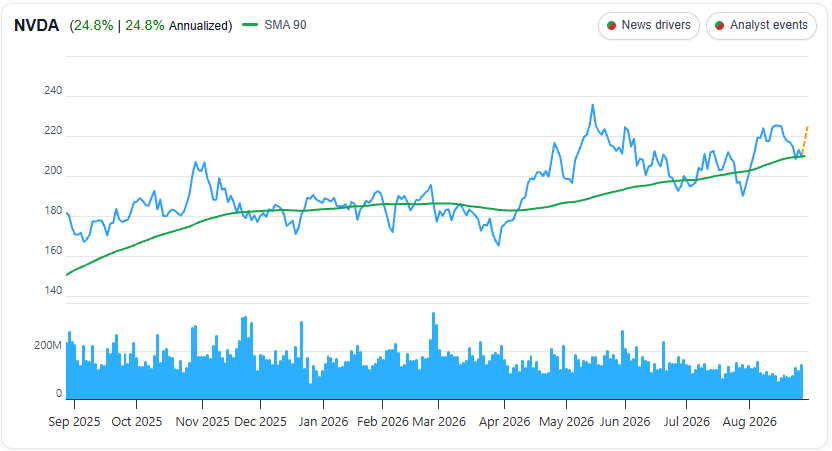The image size is (832, 451).
Task: Select the Jun 2026 axis label
Action: coord(625,422)
